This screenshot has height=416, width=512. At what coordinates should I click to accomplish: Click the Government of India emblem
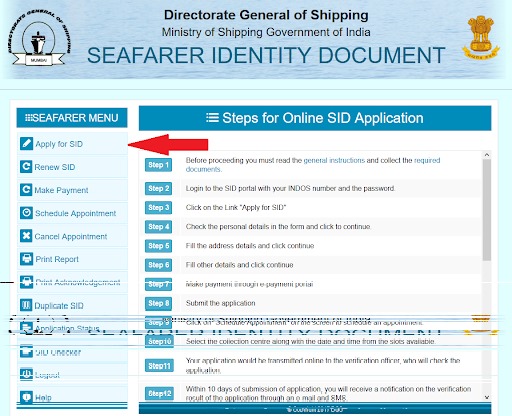tap(480, 37)
